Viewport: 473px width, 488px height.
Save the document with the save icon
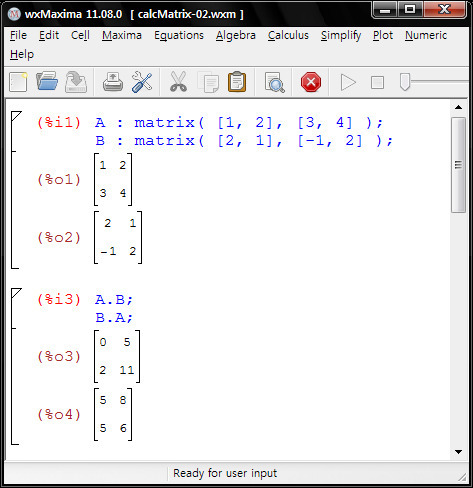click(76, 82)
